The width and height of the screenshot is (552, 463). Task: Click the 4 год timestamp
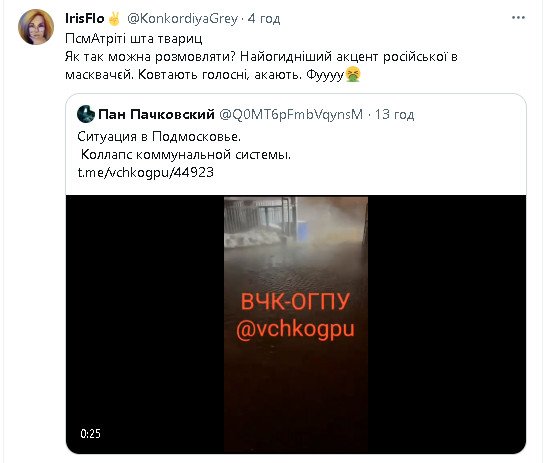pyautogui.click(x=264, y=19)
